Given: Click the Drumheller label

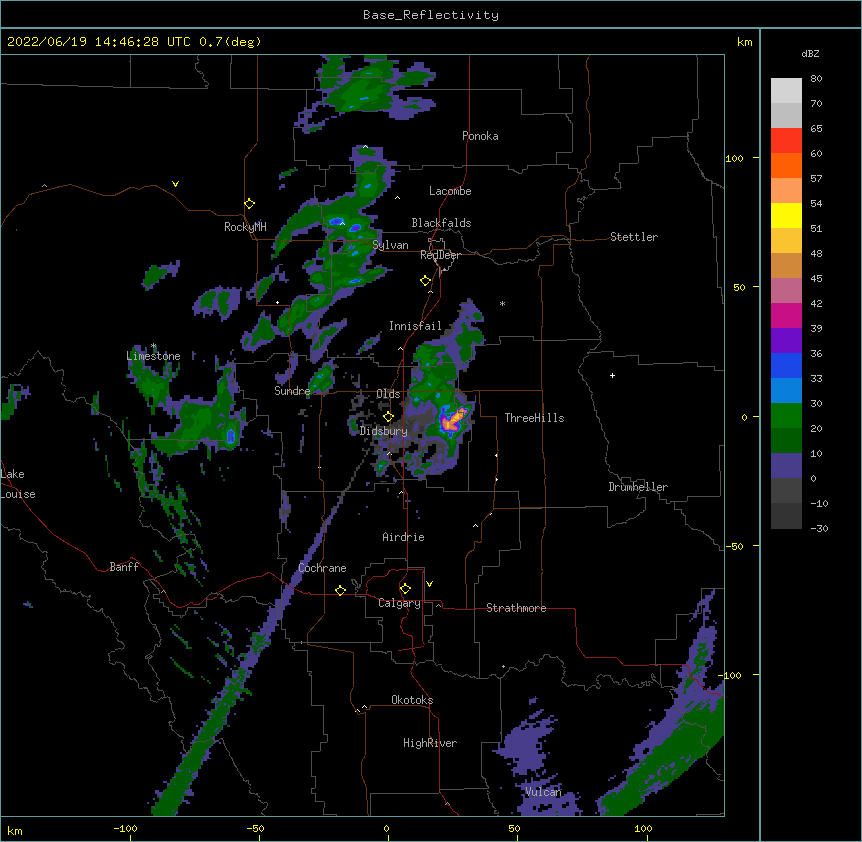Looking at the screenshot, I should point(638,487).
